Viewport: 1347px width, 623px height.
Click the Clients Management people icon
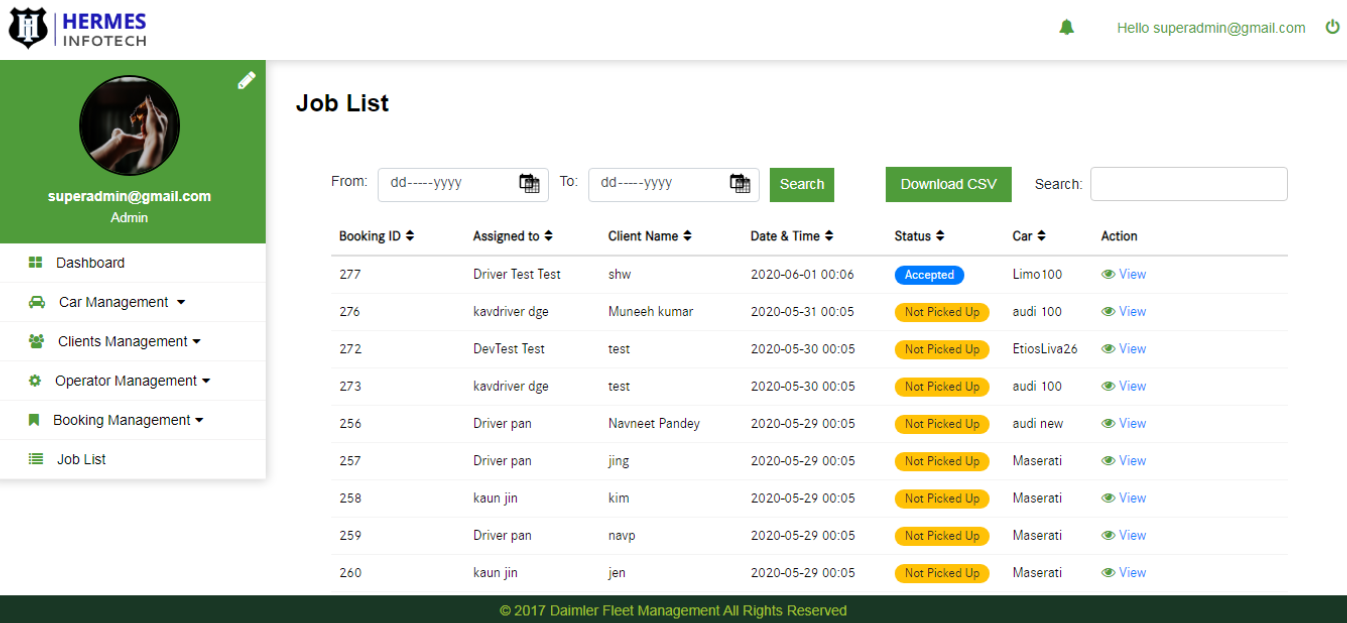[36, 341]
